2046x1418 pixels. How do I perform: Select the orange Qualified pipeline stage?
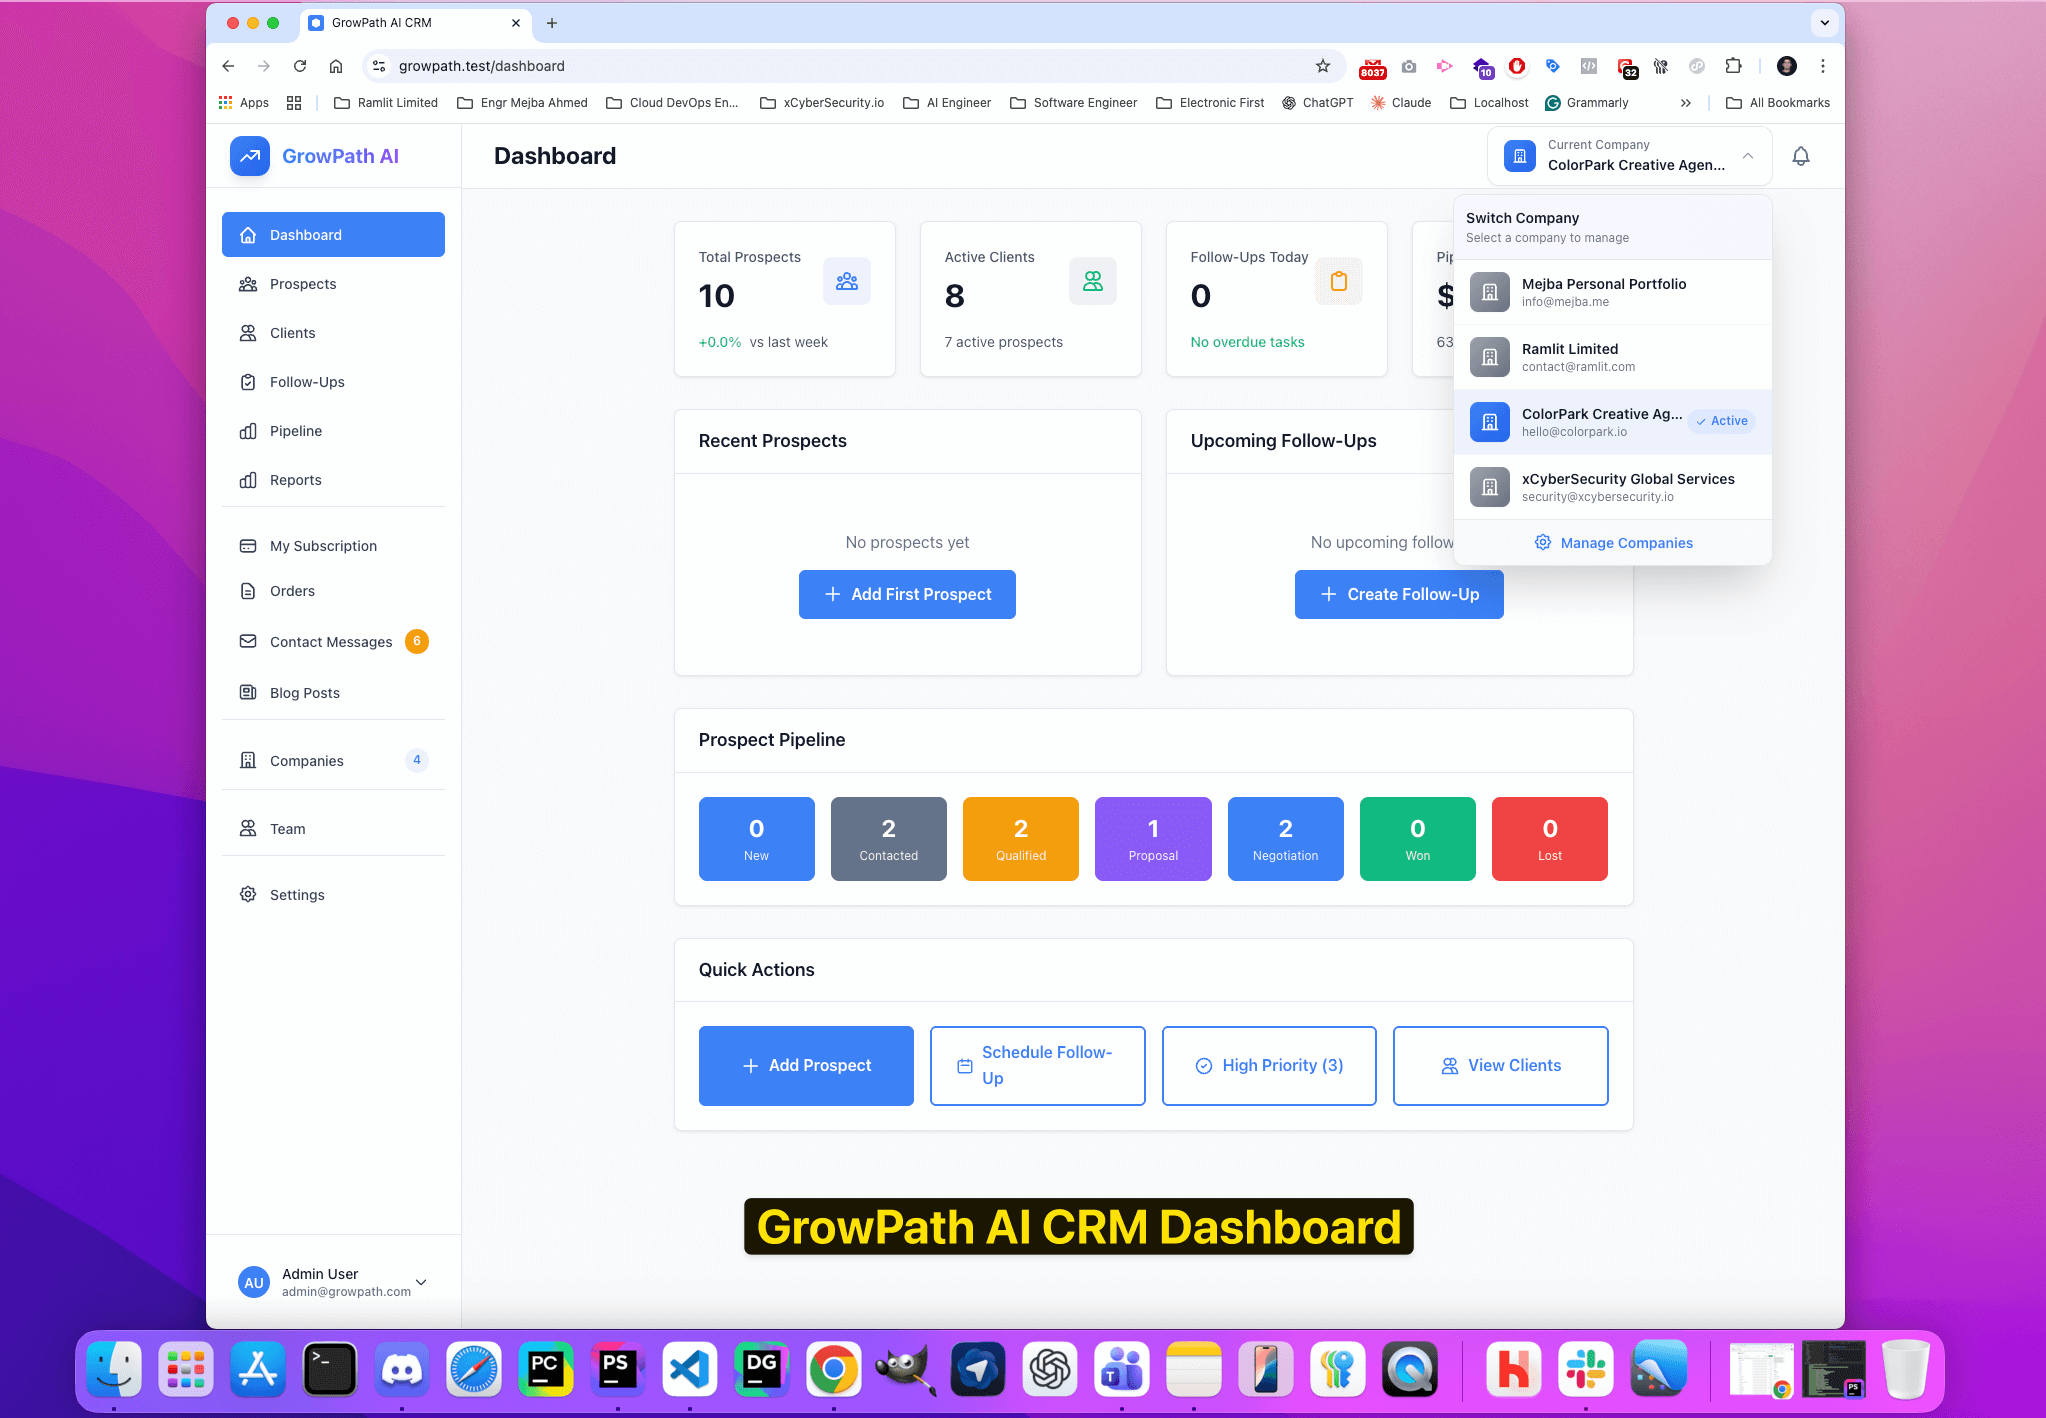(x=1020, y=839)
